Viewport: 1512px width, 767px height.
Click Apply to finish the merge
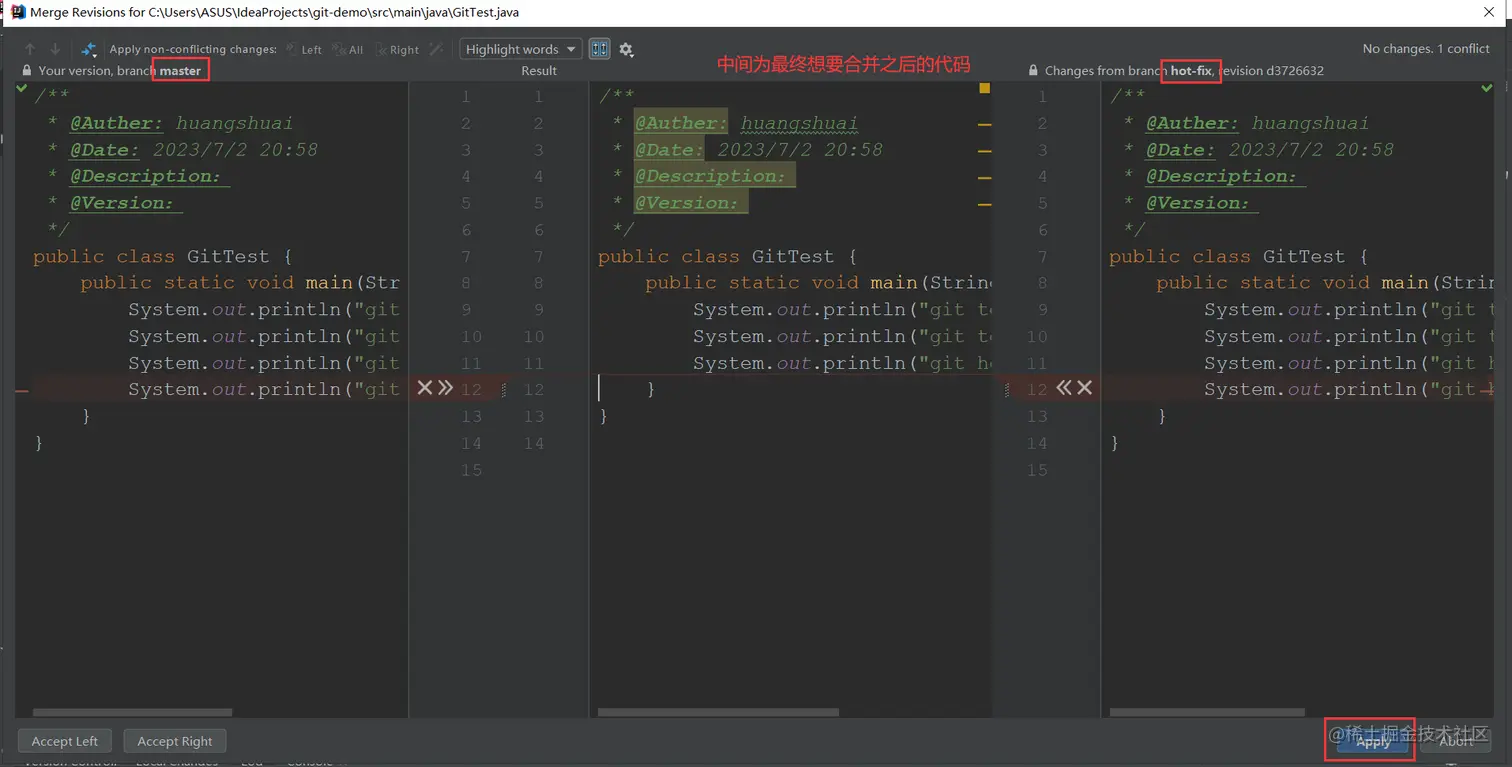click(1372, 741)
